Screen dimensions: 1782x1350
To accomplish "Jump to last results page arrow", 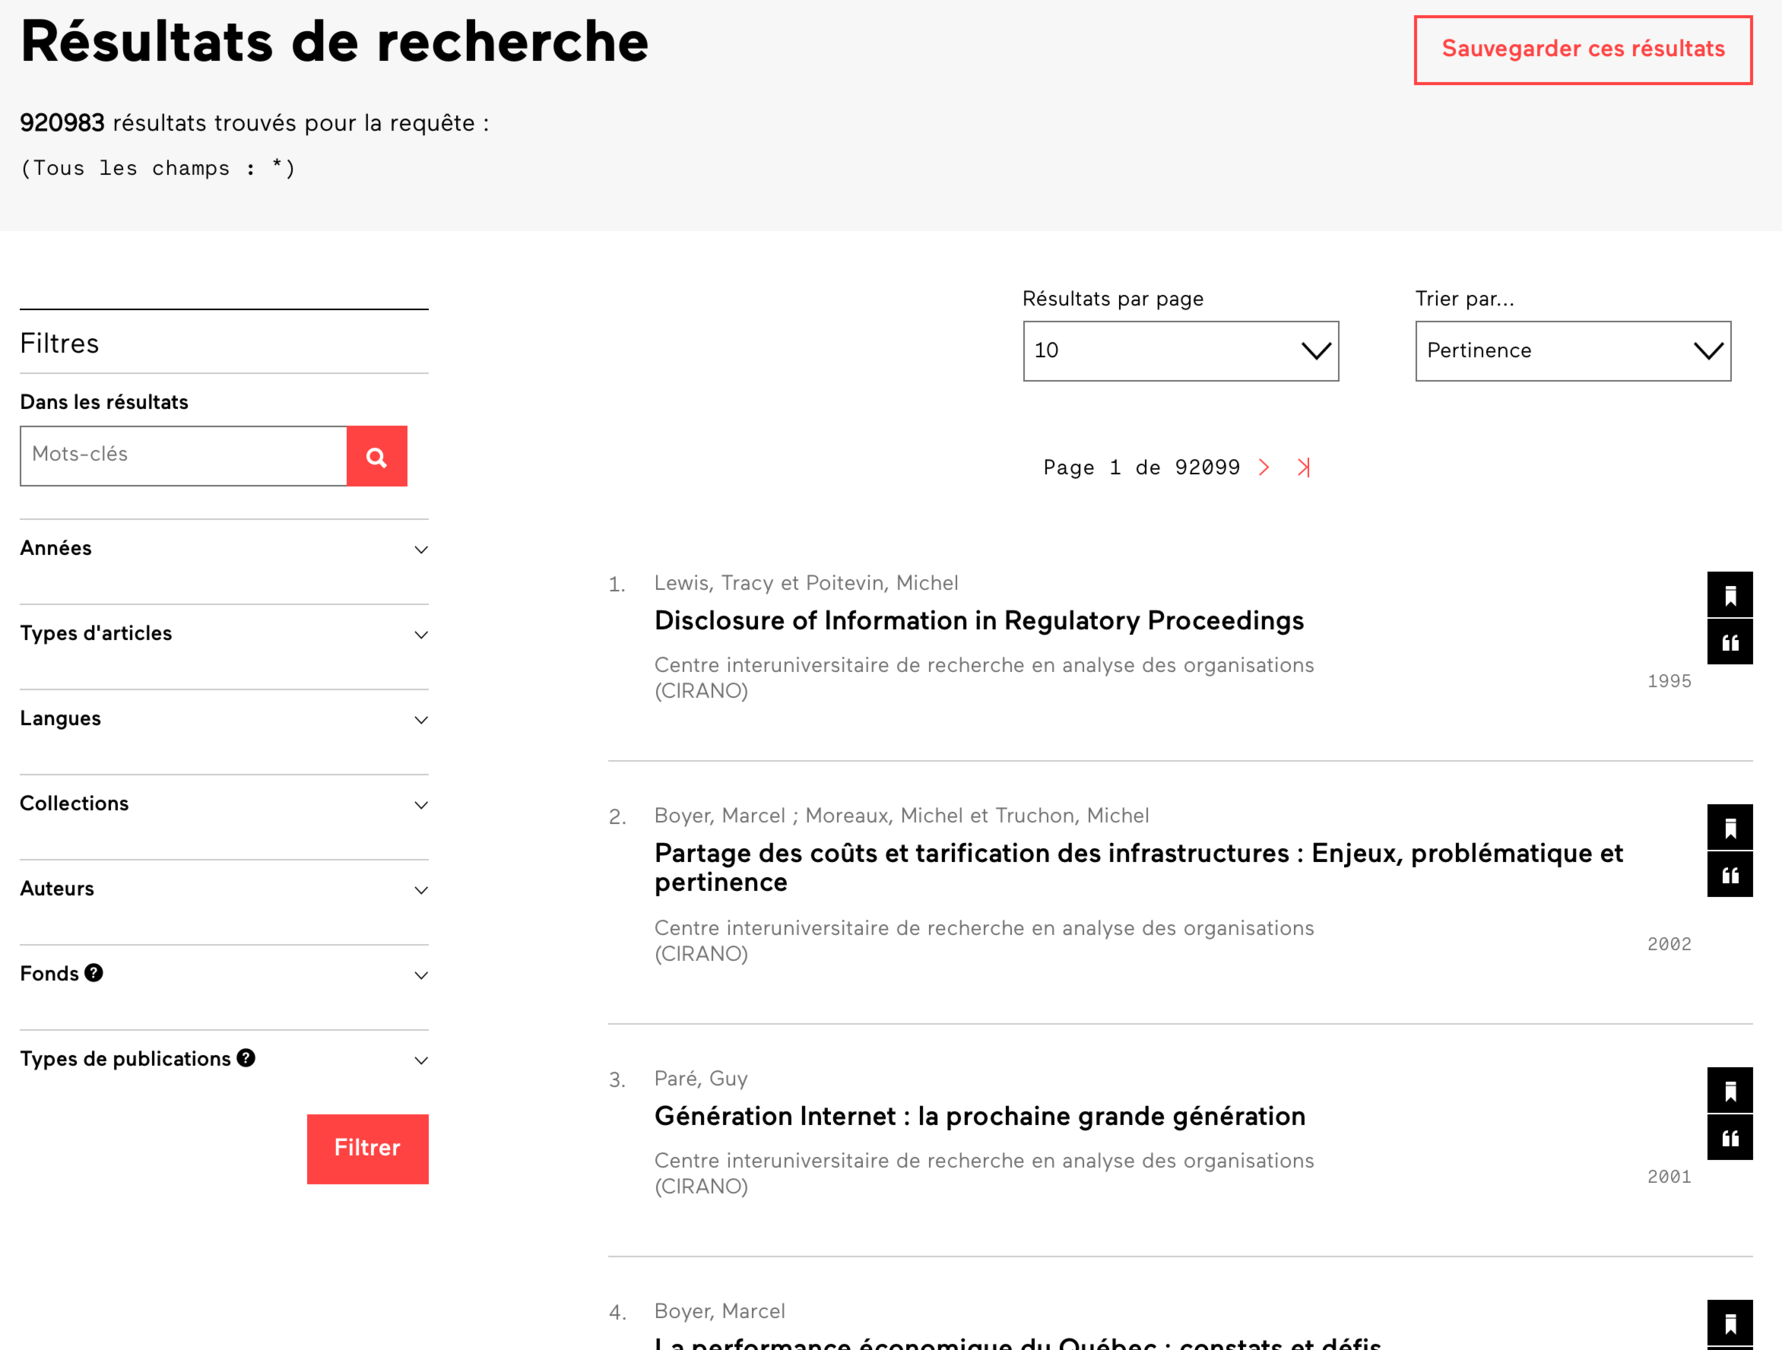I will [1304, 467].
